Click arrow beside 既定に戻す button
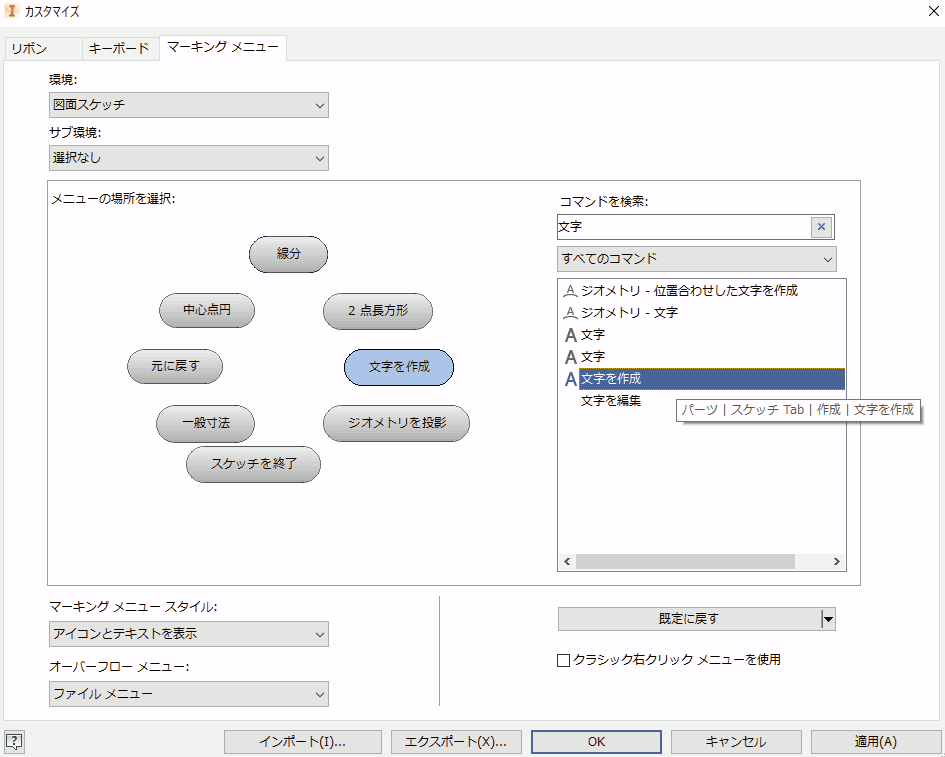945x757 pixels. [827, 619]
